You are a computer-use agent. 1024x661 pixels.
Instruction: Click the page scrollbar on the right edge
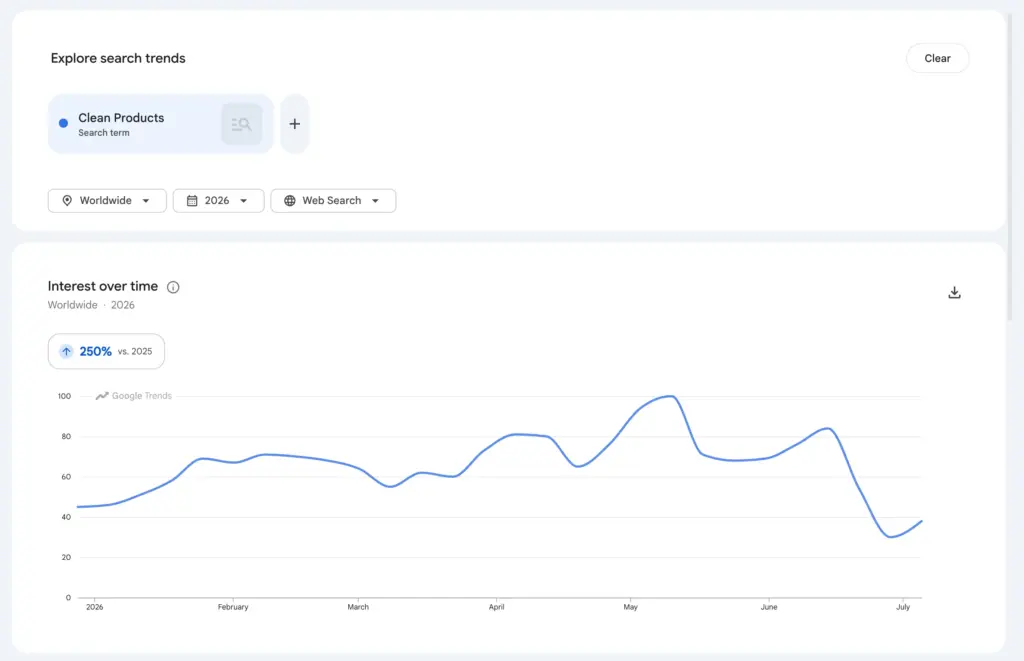tap(1011, 167)
